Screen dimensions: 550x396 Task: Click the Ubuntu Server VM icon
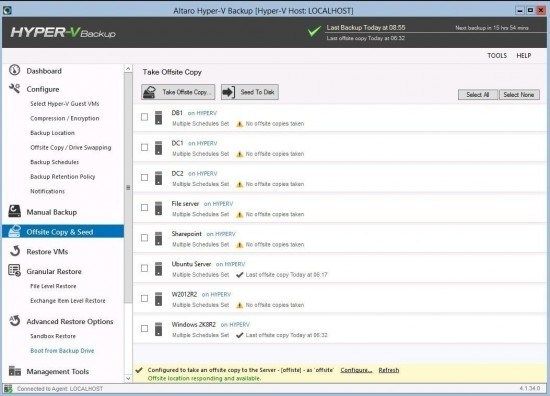tap(159, 269)
